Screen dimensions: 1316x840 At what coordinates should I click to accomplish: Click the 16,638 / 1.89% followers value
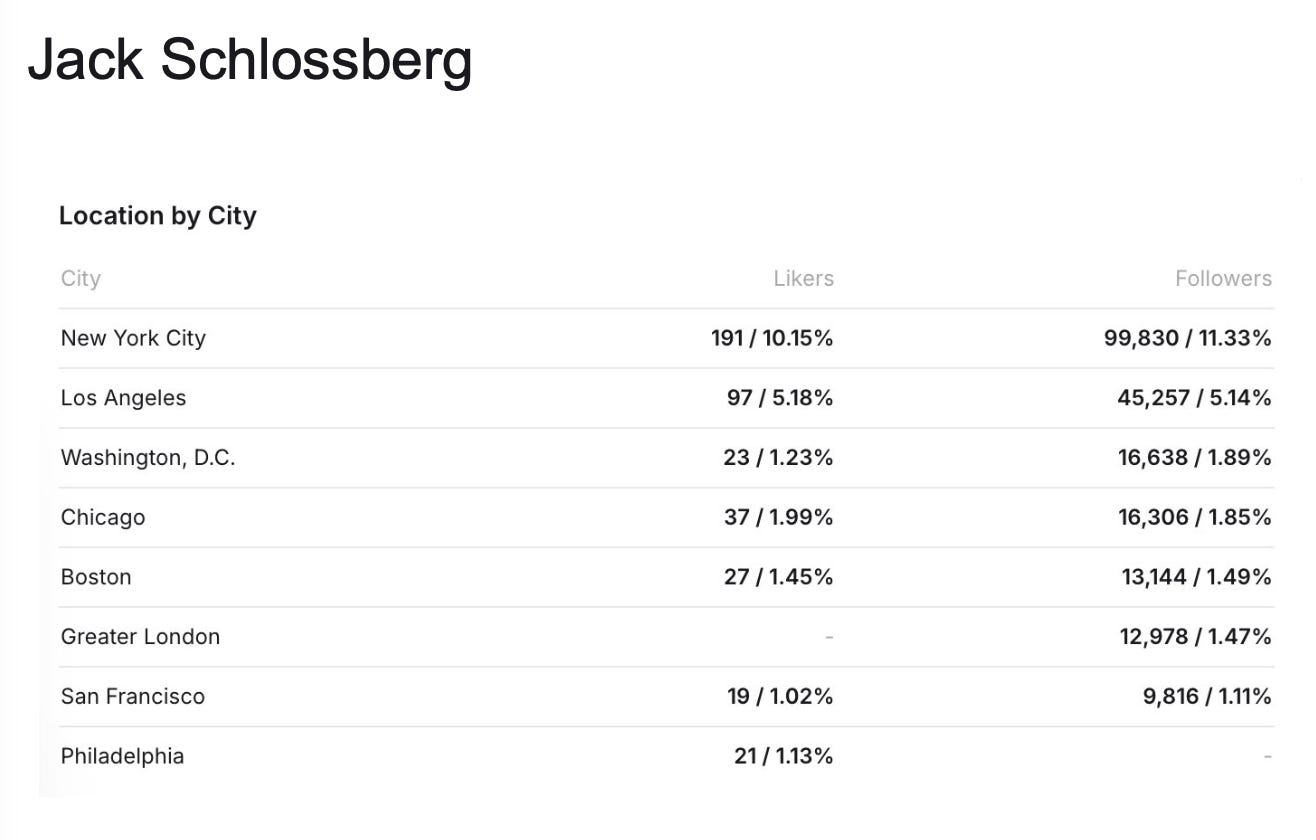coord(1195,458)
